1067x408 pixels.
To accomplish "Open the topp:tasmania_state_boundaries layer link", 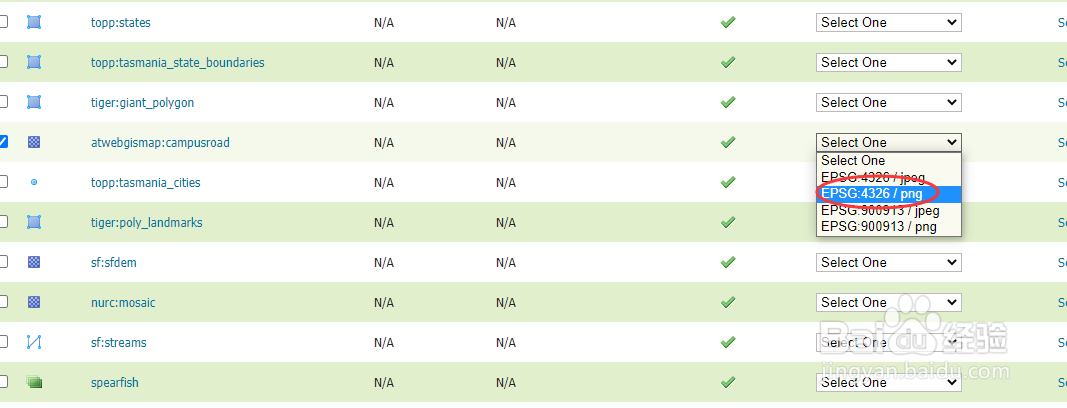I will tap(178, 63).
